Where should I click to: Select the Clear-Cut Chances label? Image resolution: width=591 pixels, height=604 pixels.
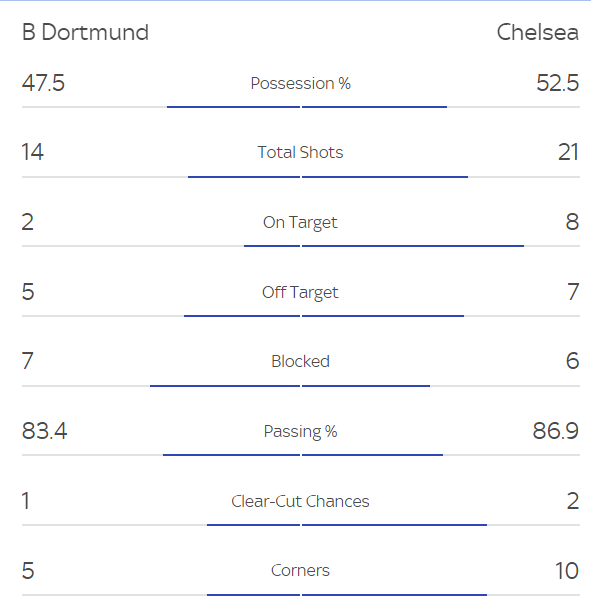(x=301, y=501)
